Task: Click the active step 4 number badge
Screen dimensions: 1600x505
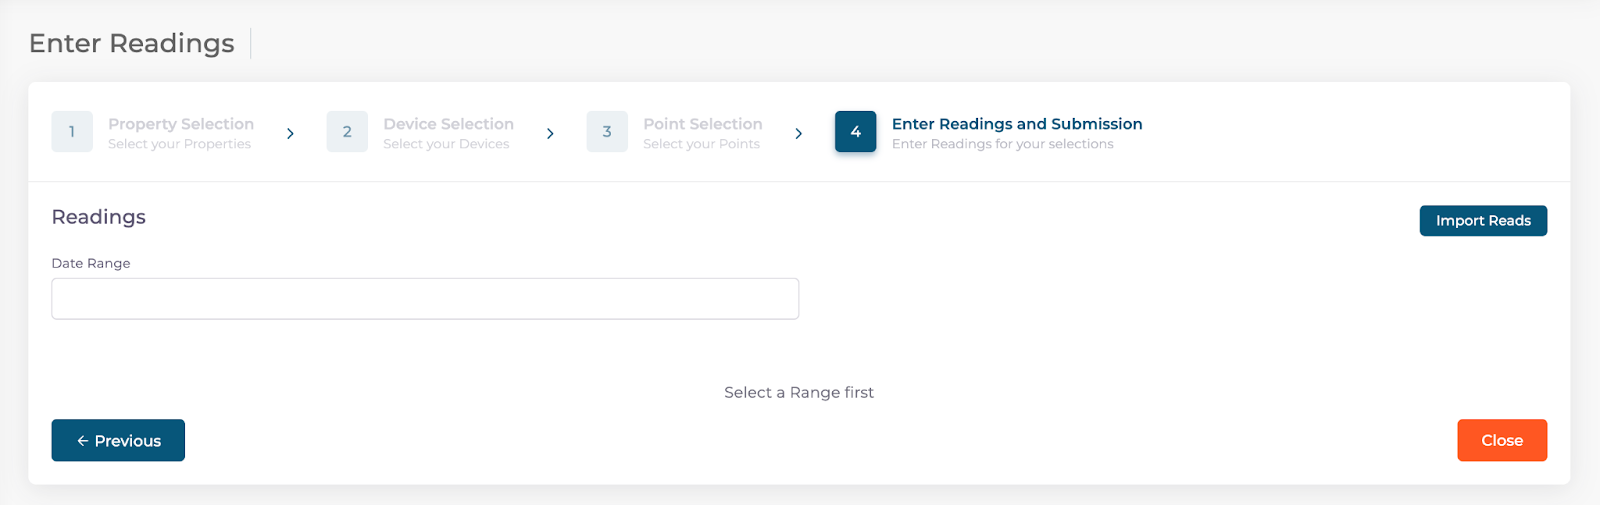Action: 855,132
